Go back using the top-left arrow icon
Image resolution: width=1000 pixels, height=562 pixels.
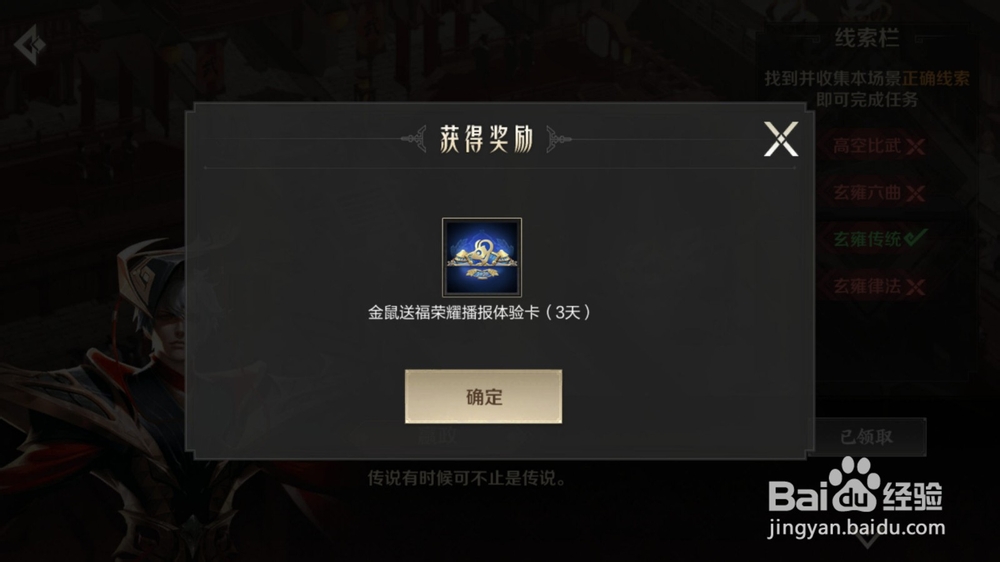coord(30,45)
